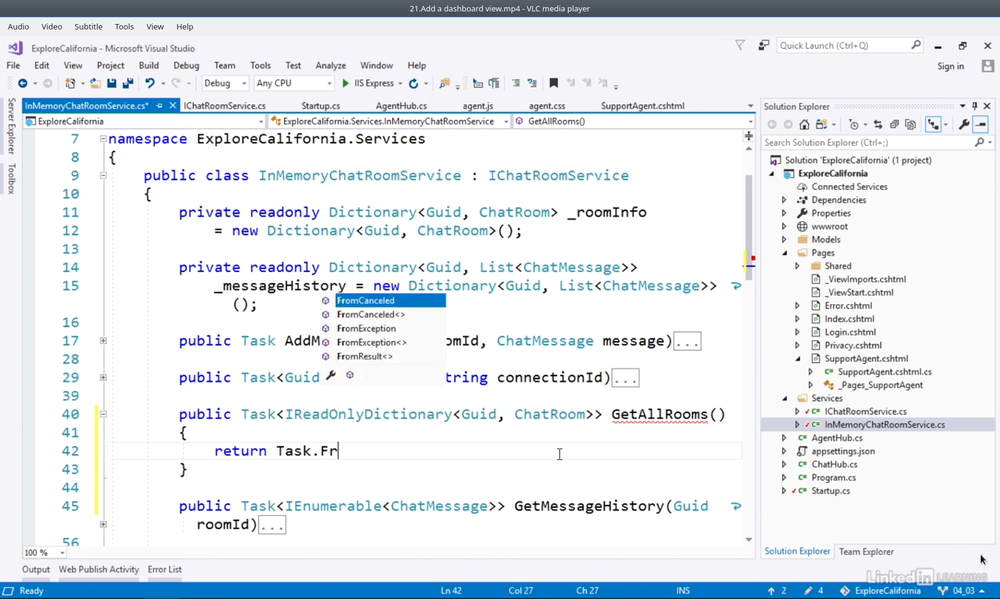Screen dimensions: 1000x599
Task: Open the Error List panel
Action: pos(165,569)
